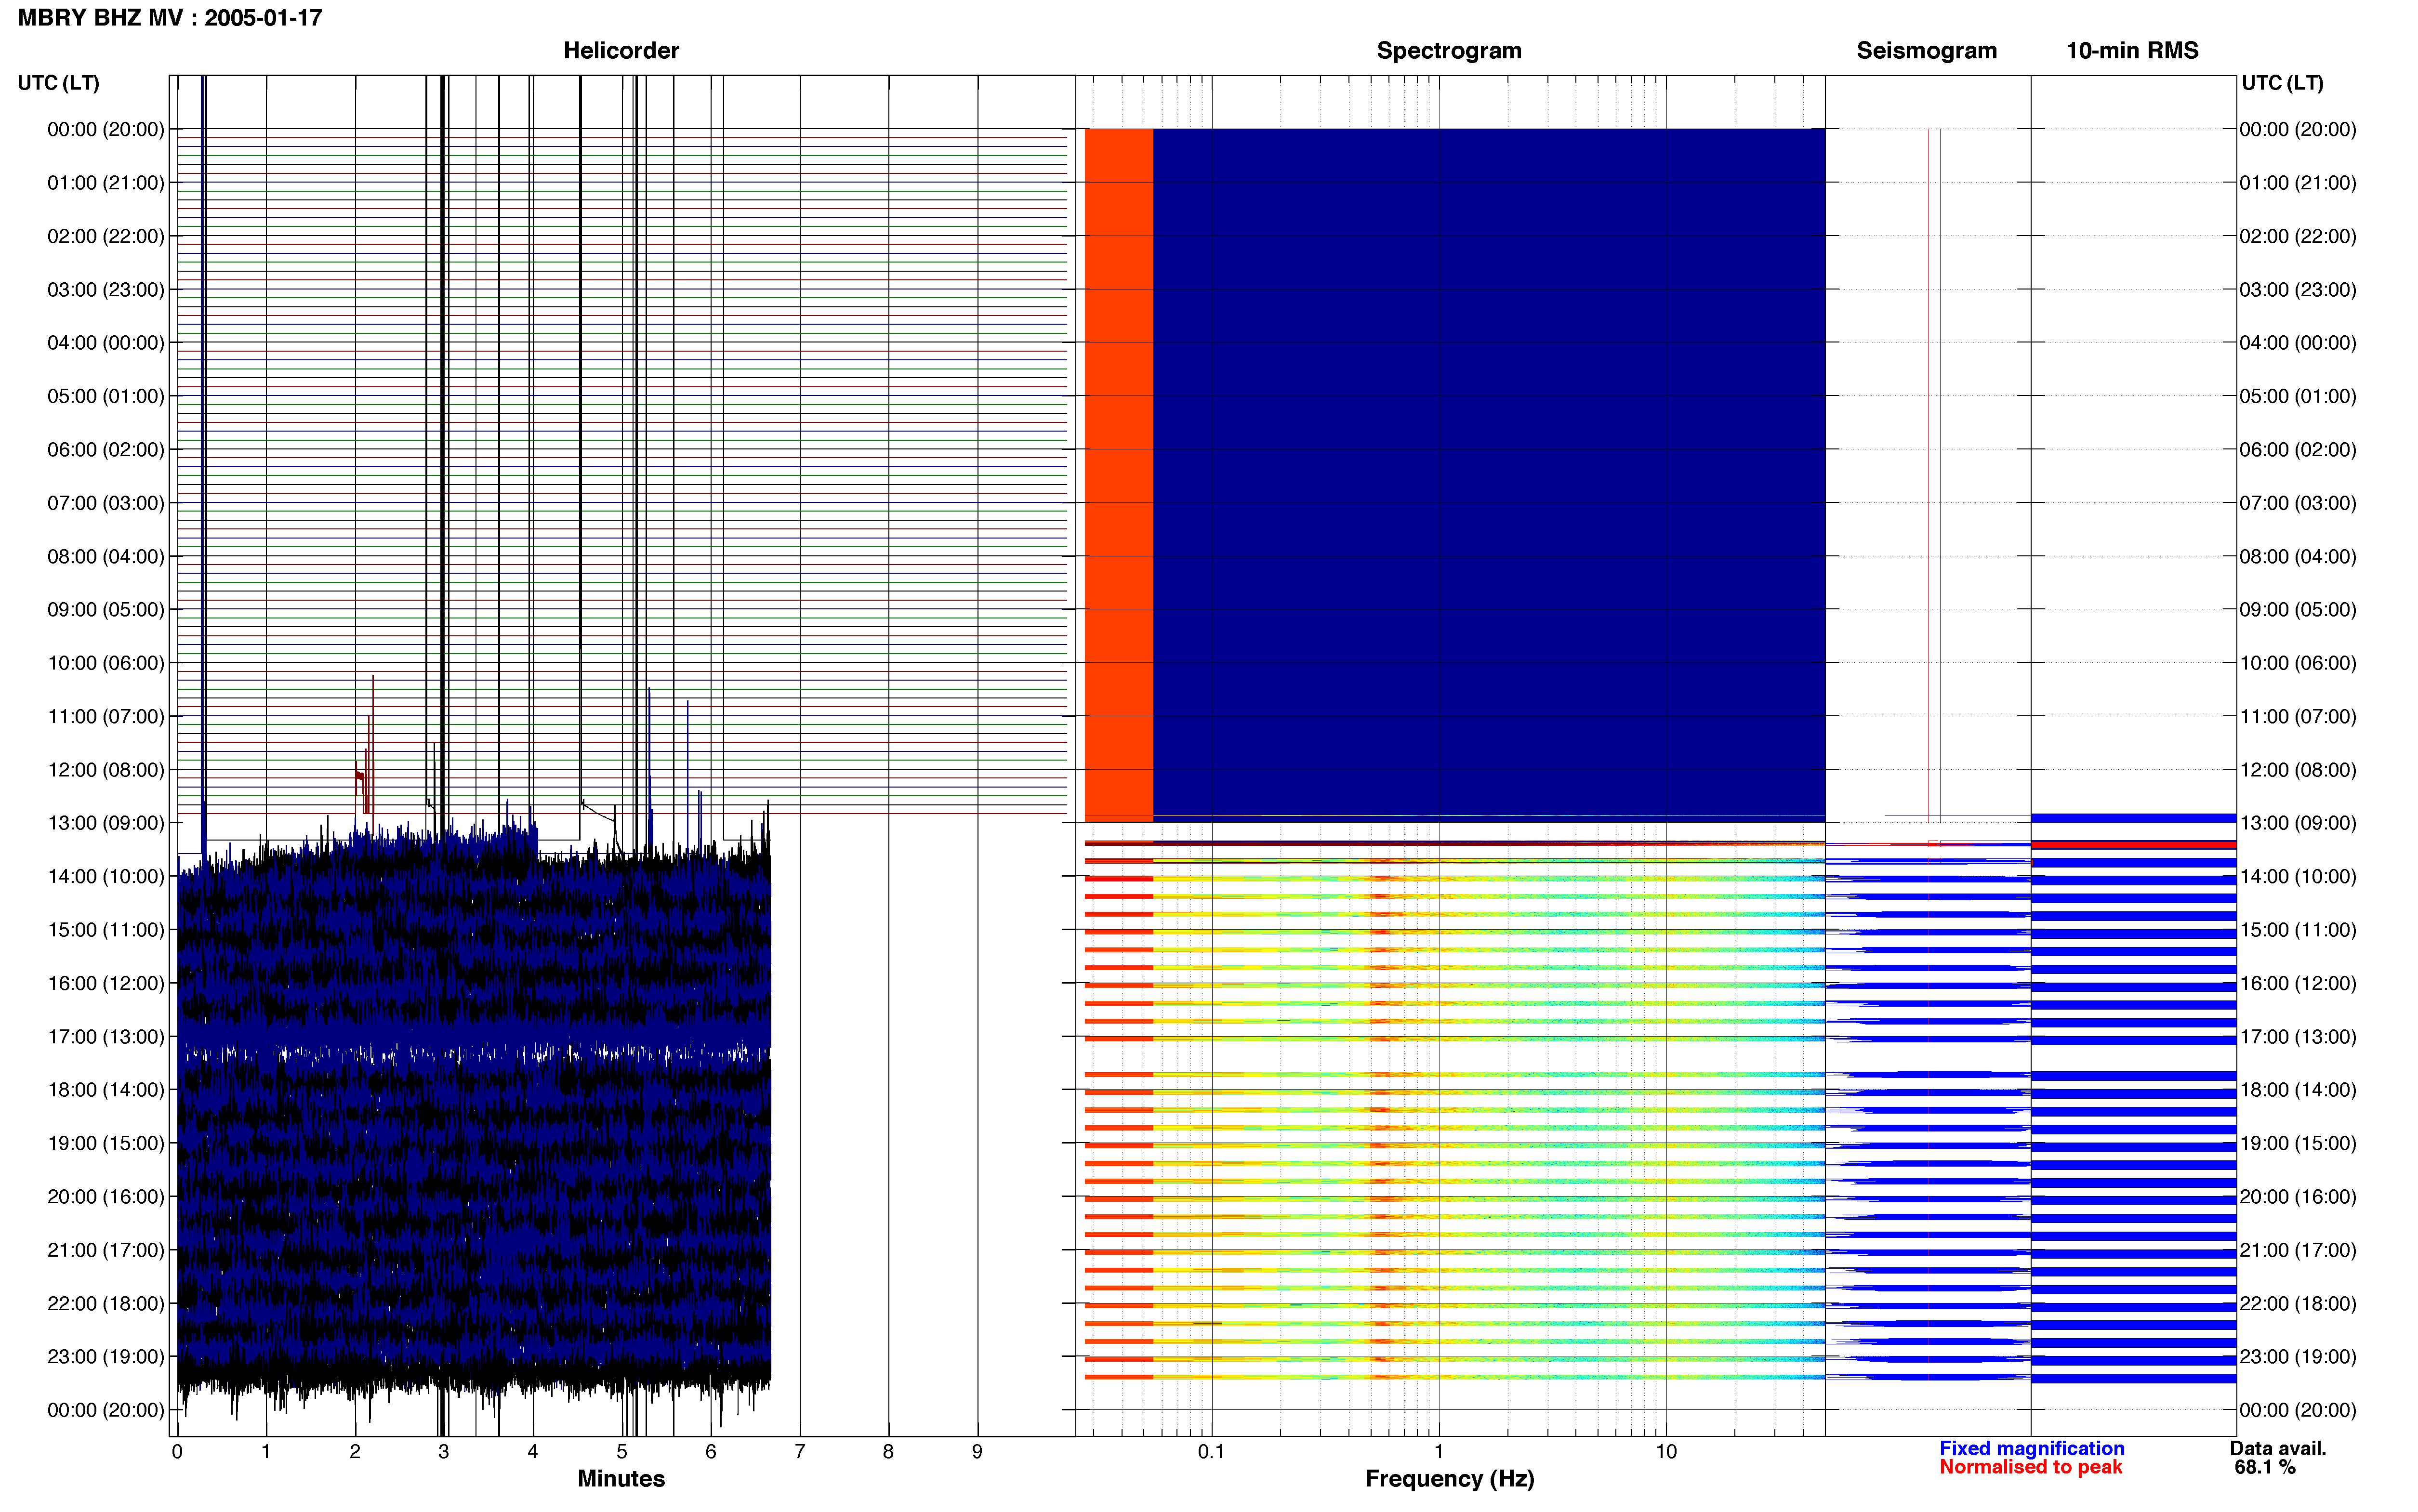
Task: Click the 'UTC (LT)' label beside 10-min RMS
Action: point(2282,83)
